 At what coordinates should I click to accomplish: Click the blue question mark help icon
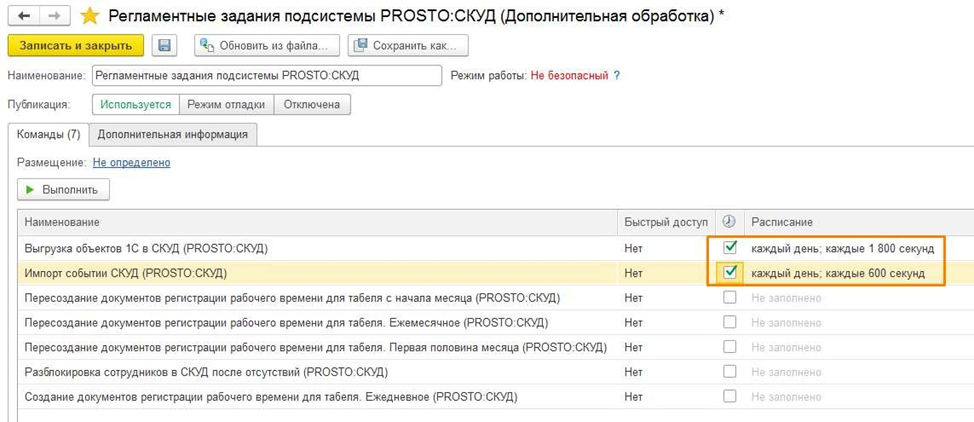[616, 75]
